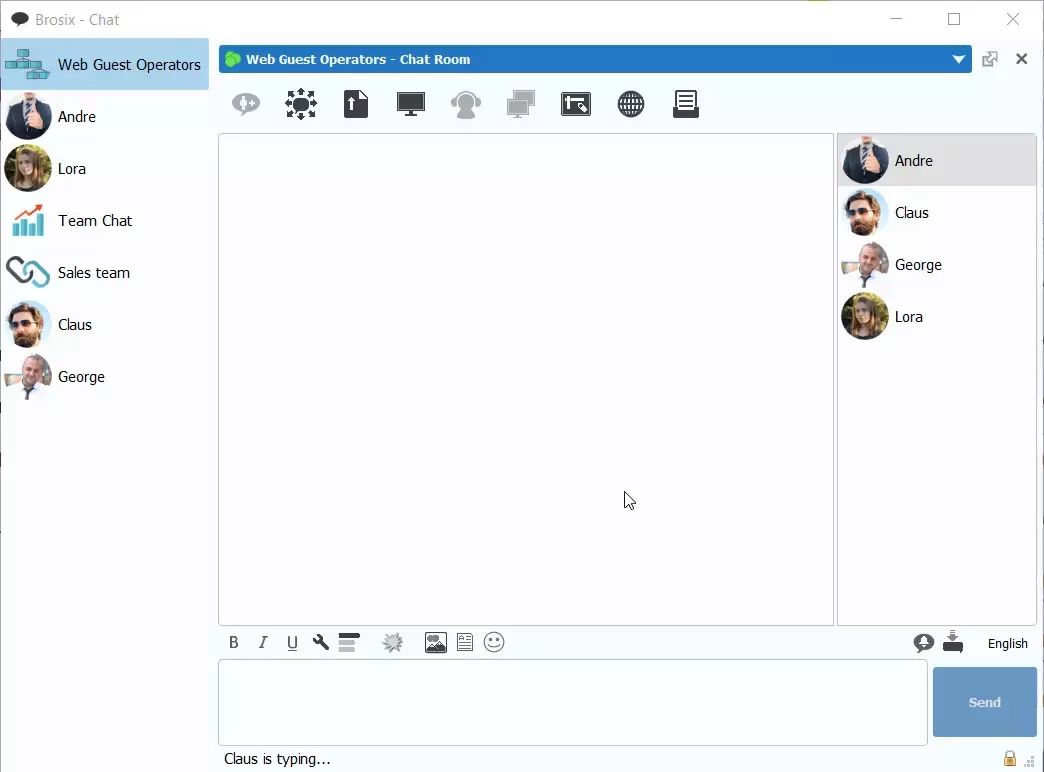1044x772 pixels.
Task: Open the whiteboard icon
Action: click(576, 105)
